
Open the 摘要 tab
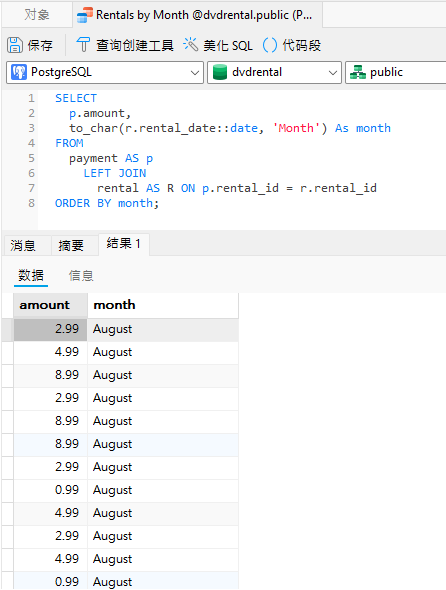[71, 246]
